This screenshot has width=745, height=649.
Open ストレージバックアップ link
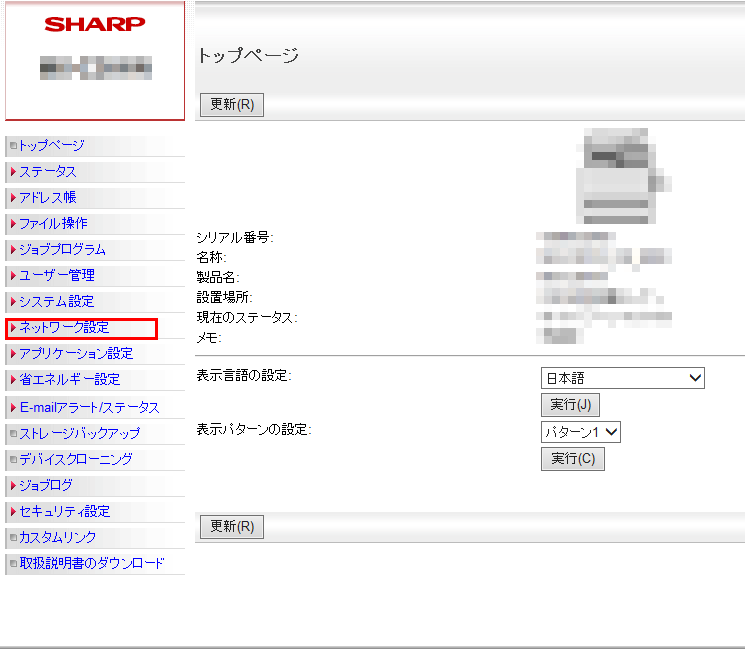point(80,433)
